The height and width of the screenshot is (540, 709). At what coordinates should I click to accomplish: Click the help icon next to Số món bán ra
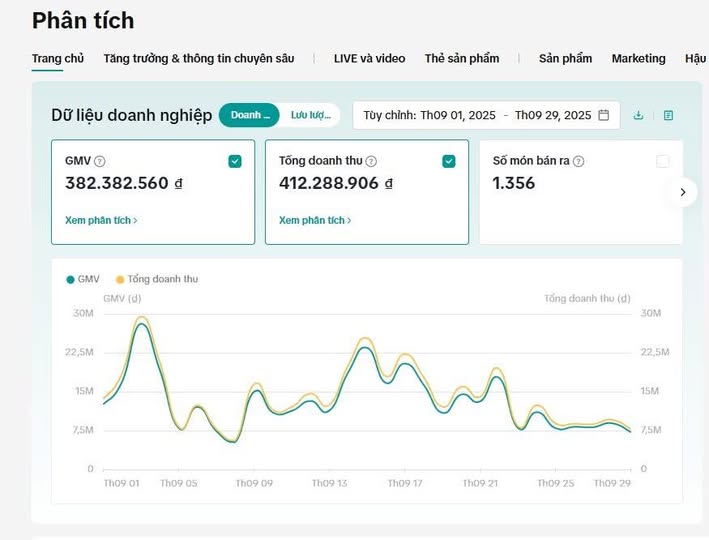pos(578,161)
